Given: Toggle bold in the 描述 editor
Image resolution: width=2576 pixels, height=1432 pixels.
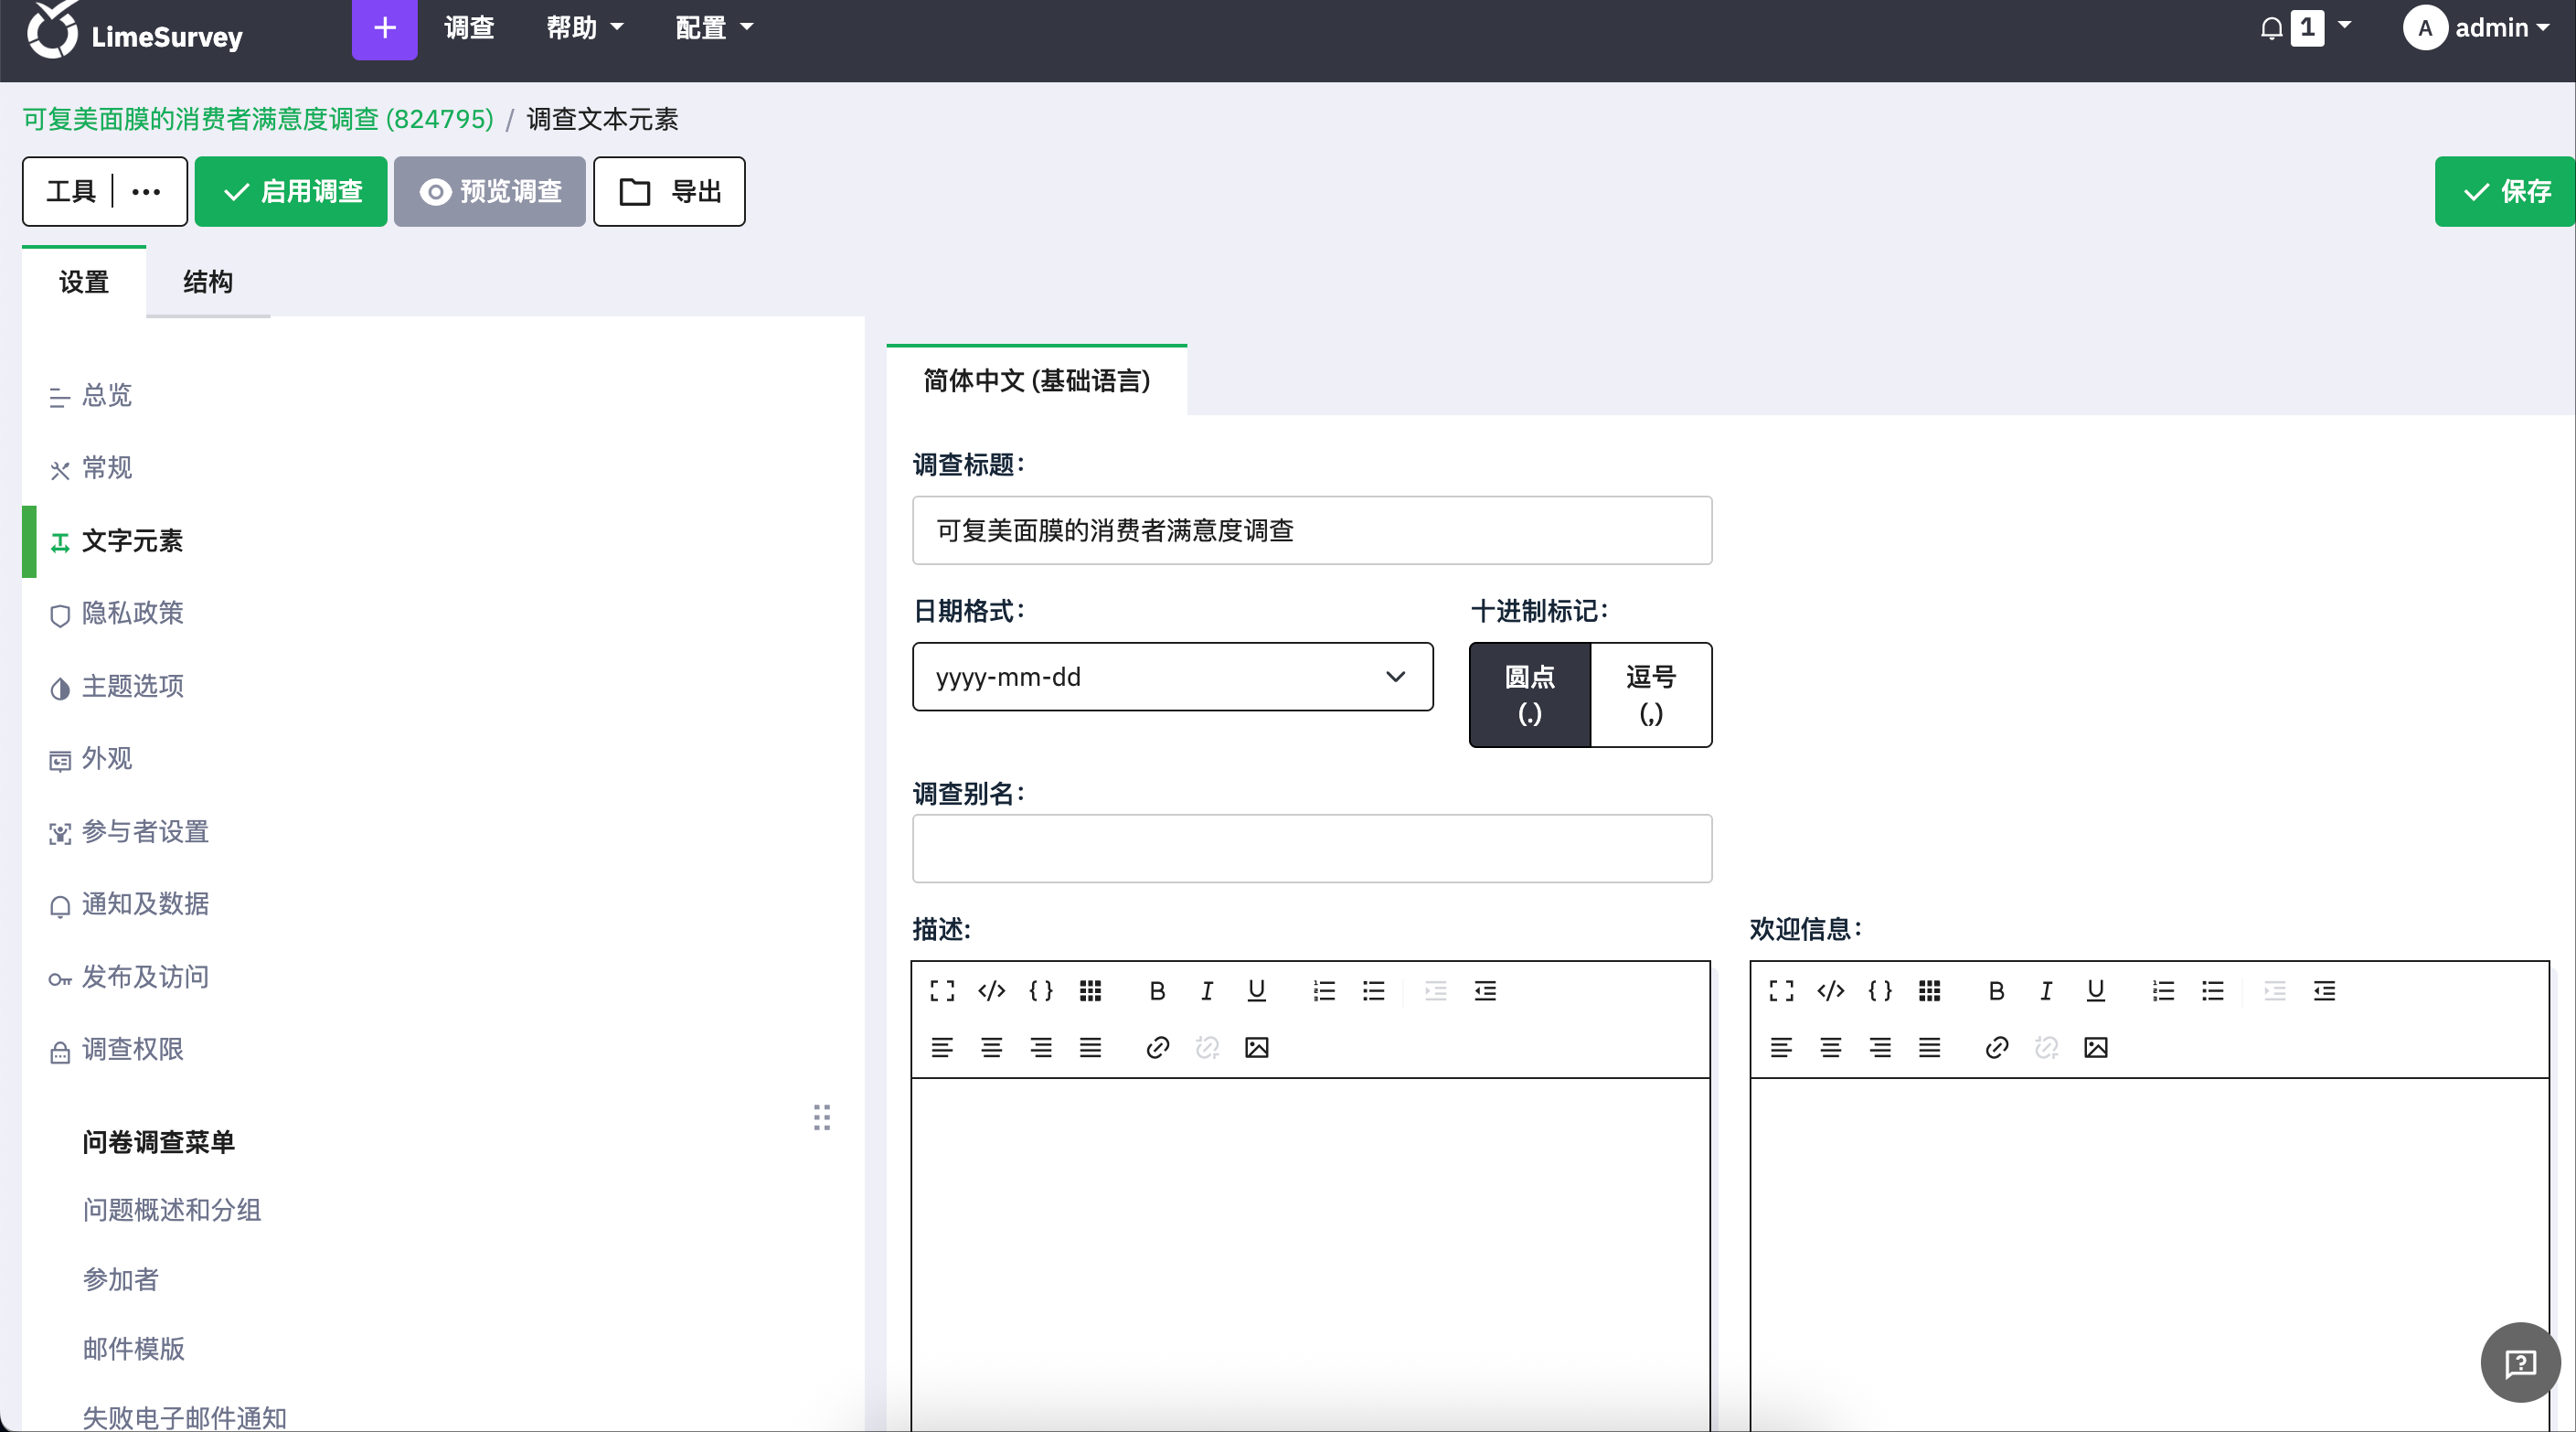Looking at the screenshot, I should [x=1157, y=990].
